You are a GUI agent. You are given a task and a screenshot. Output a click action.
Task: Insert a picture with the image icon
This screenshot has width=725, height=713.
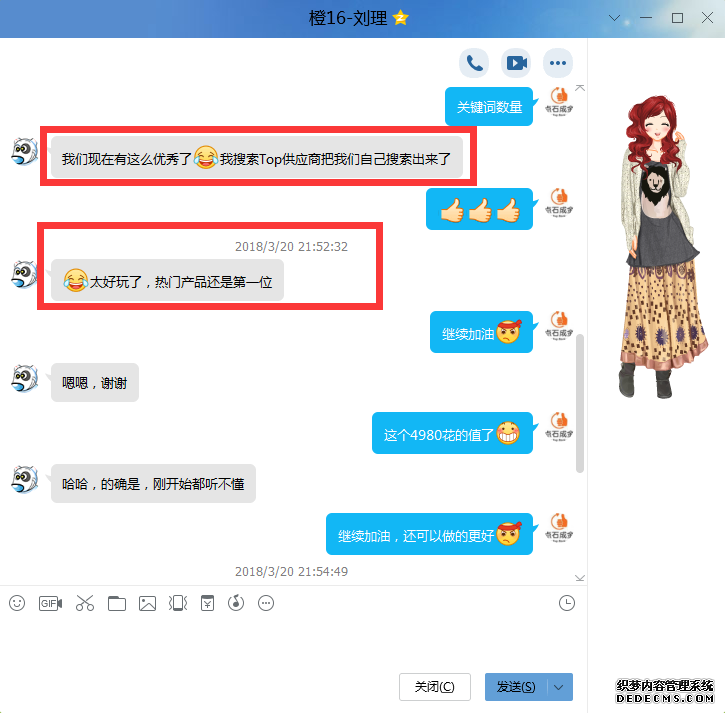[x=147, y=603]
